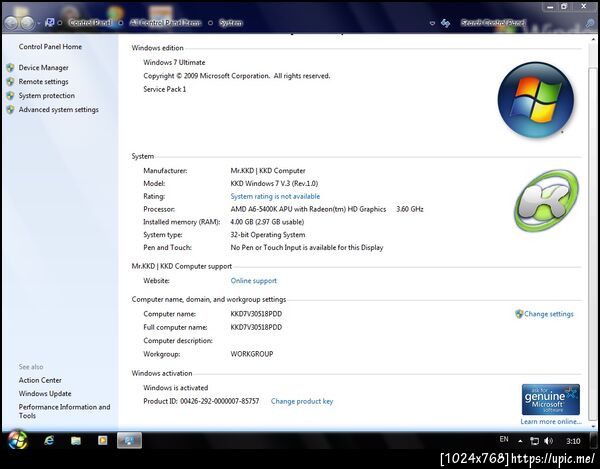Image resolution: width=600 pixels, height=469 pixels.
Task: Open the Windows Start menu
Action: (x=17, y=441)
